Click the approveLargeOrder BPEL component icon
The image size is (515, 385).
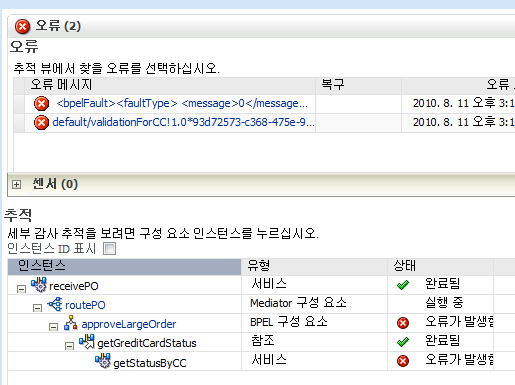tap(71, 323)
